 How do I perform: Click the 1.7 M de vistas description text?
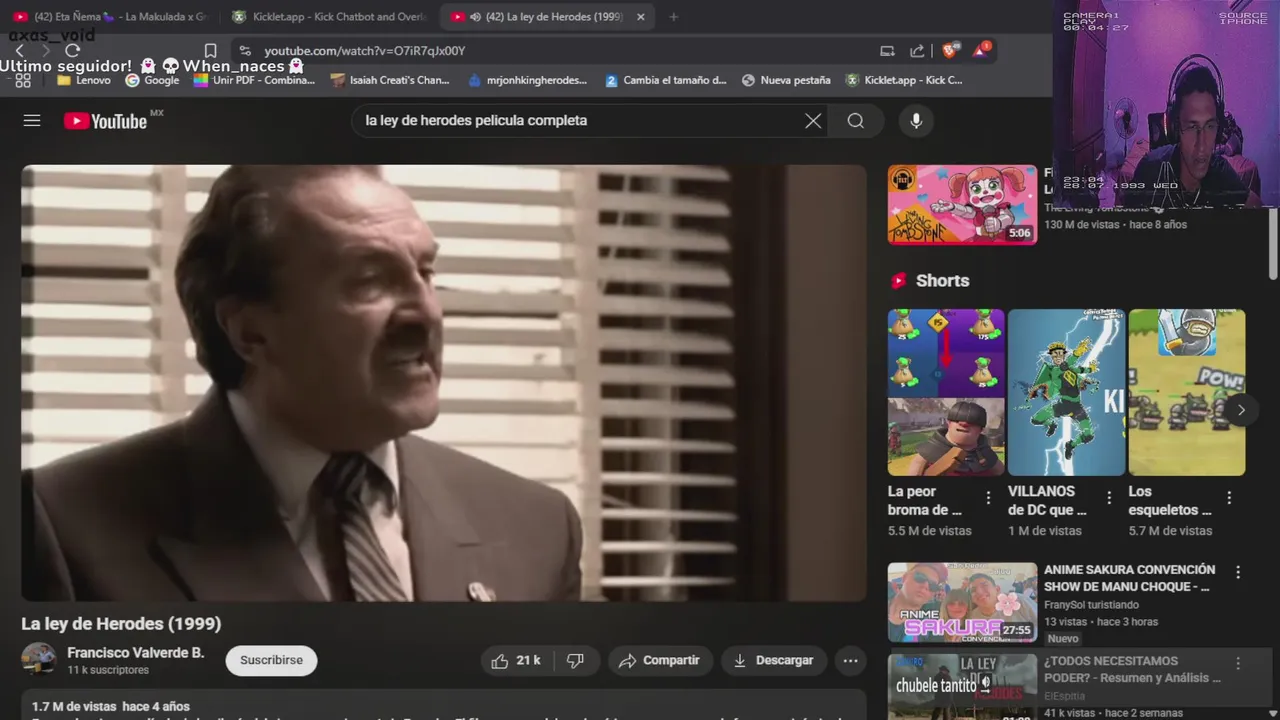pyautogui.click(x=110, y=707)
